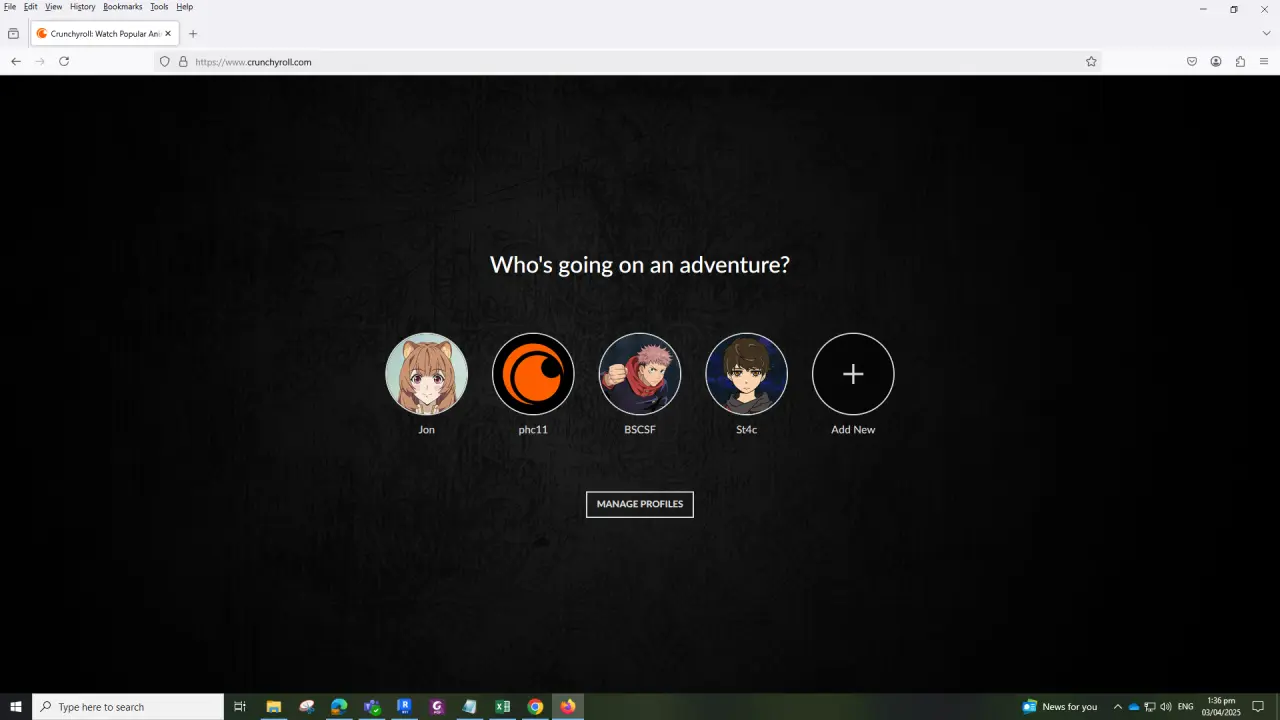Expand the list all tabs dropdown
This screenshot has height=720, width=1280.
point(1266,33)
